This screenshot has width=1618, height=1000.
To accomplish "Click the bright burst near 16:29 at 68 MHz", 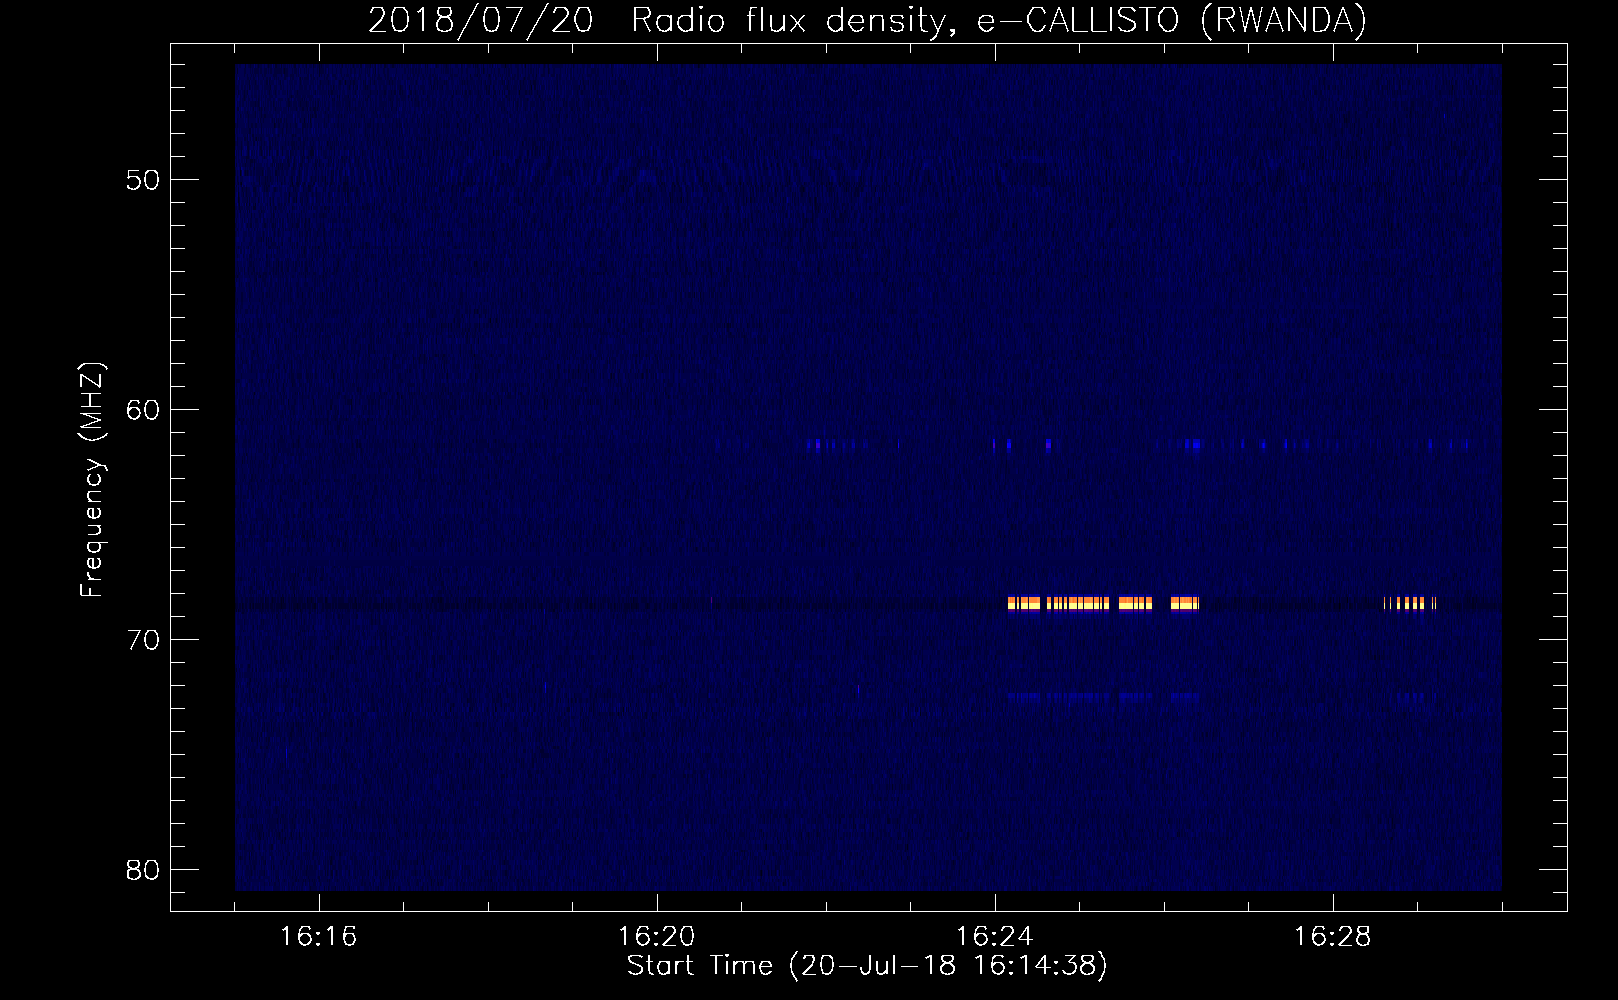I will click(1410, 603).
